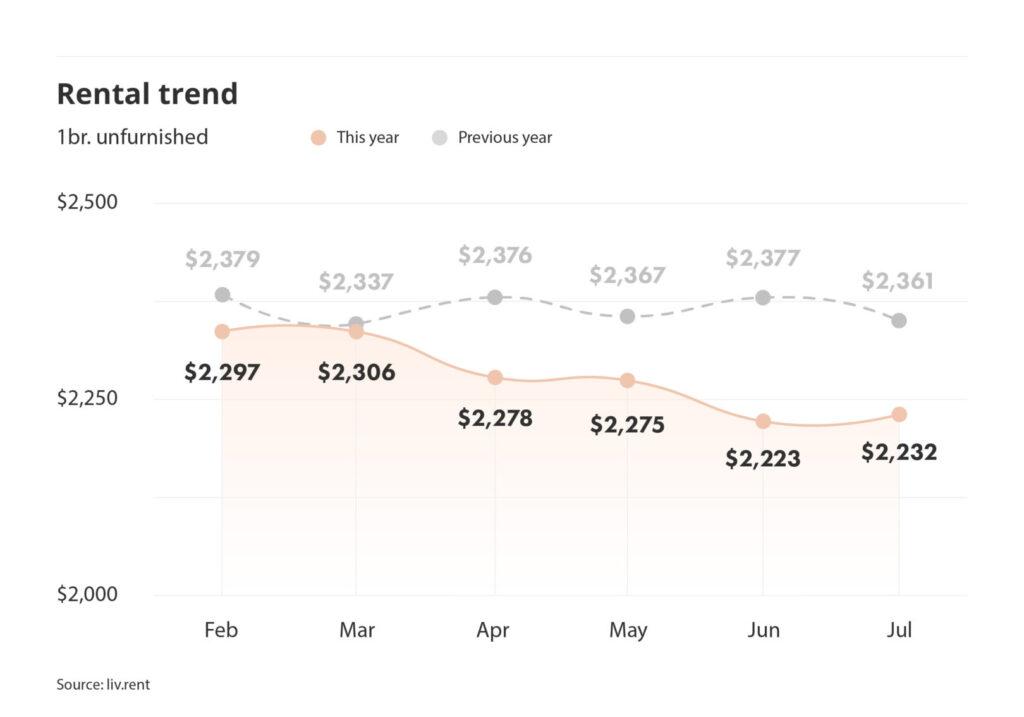This screenshot has width=1024, height=717.
Task: Select previous year Apr $2,376 gray point
Action: (494, 297)
